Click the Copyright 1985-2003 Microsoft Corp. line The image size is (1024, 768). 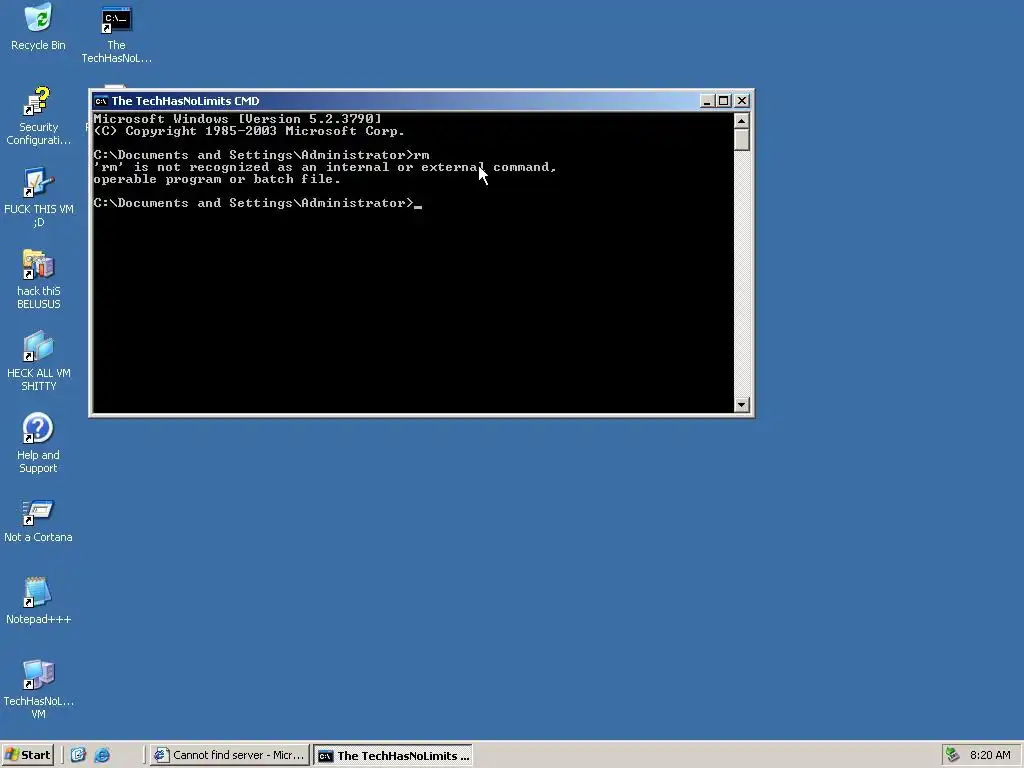[249, 131]
